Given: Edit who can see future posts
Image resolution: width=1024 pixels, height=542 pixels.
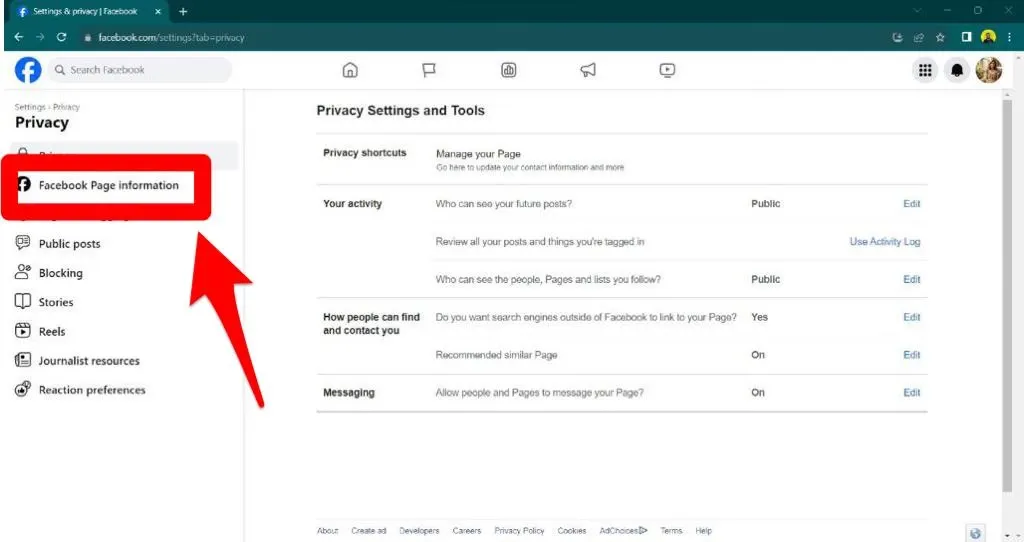Looking at the screenshot, I should (911, 204).
